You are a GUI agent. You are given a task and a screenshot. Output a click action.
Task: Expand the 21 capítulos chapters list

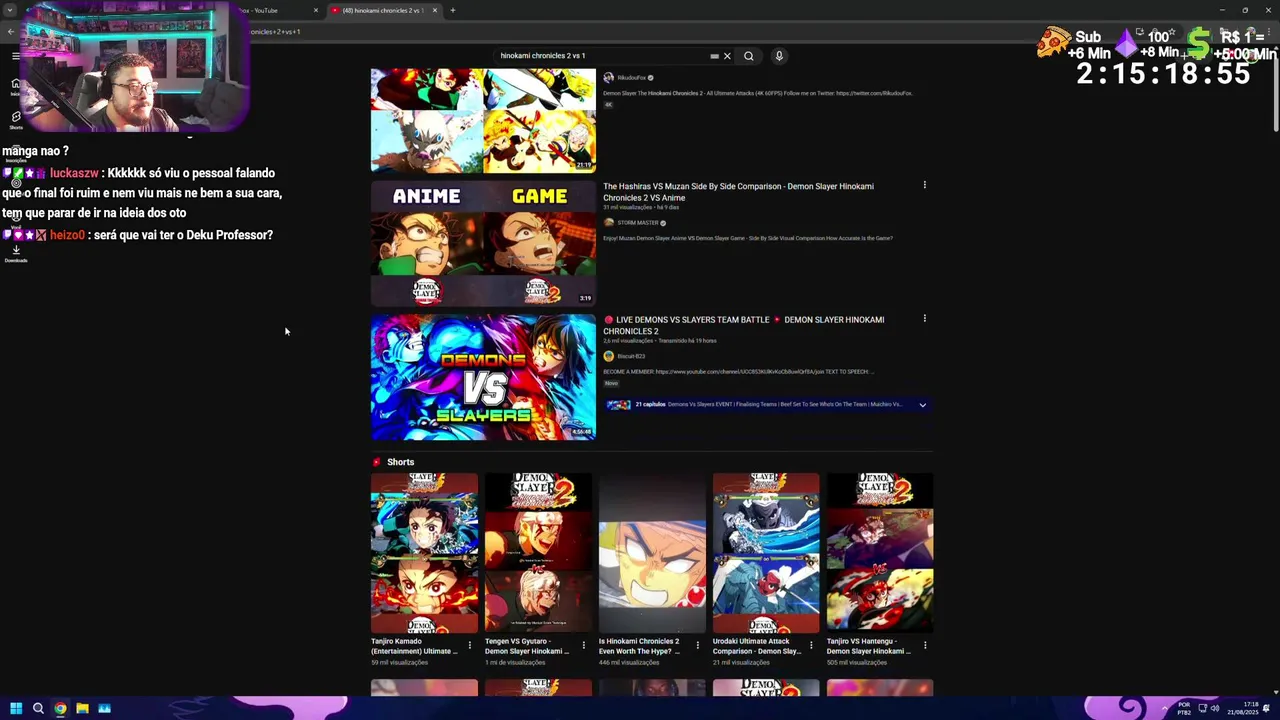pyautogui.click(x=922, y=405)
